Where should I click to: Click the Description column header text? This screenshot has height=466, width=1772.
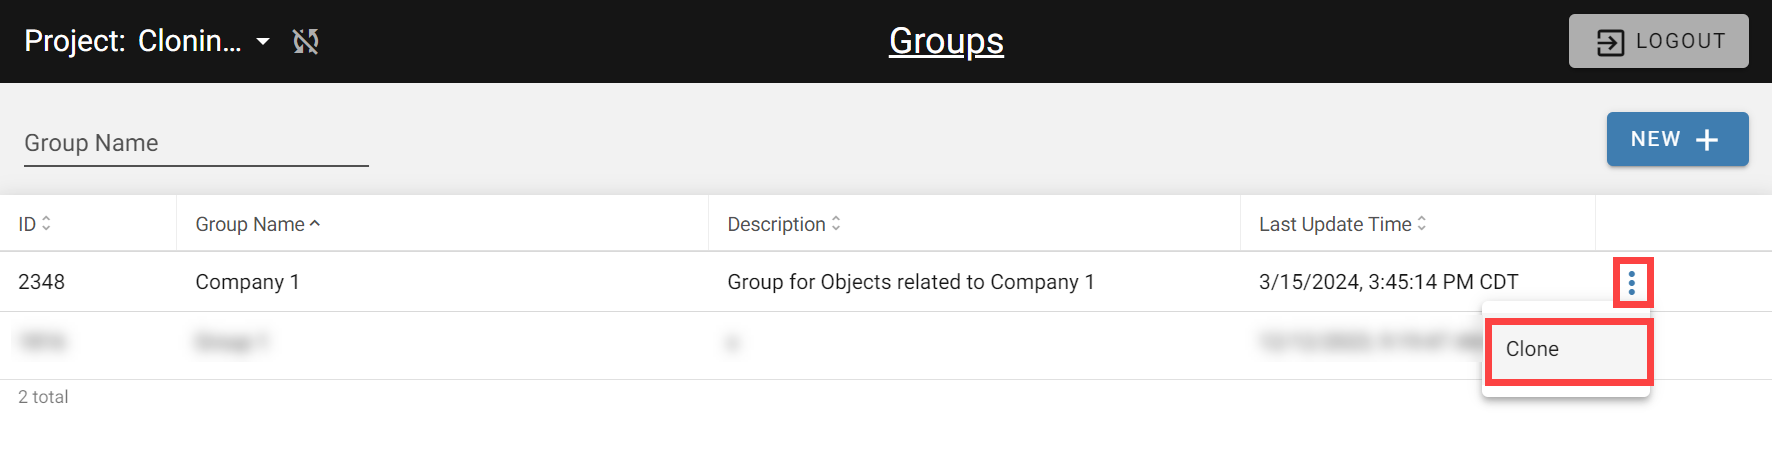click(x=776, y=224)
